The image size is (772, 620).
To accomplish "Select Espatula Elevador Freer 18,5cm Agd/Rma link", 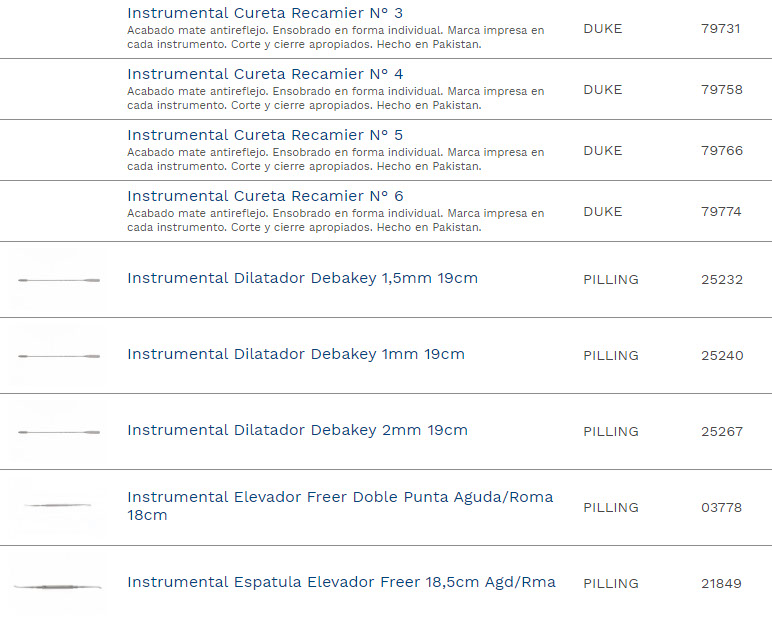I will (341, 583).
